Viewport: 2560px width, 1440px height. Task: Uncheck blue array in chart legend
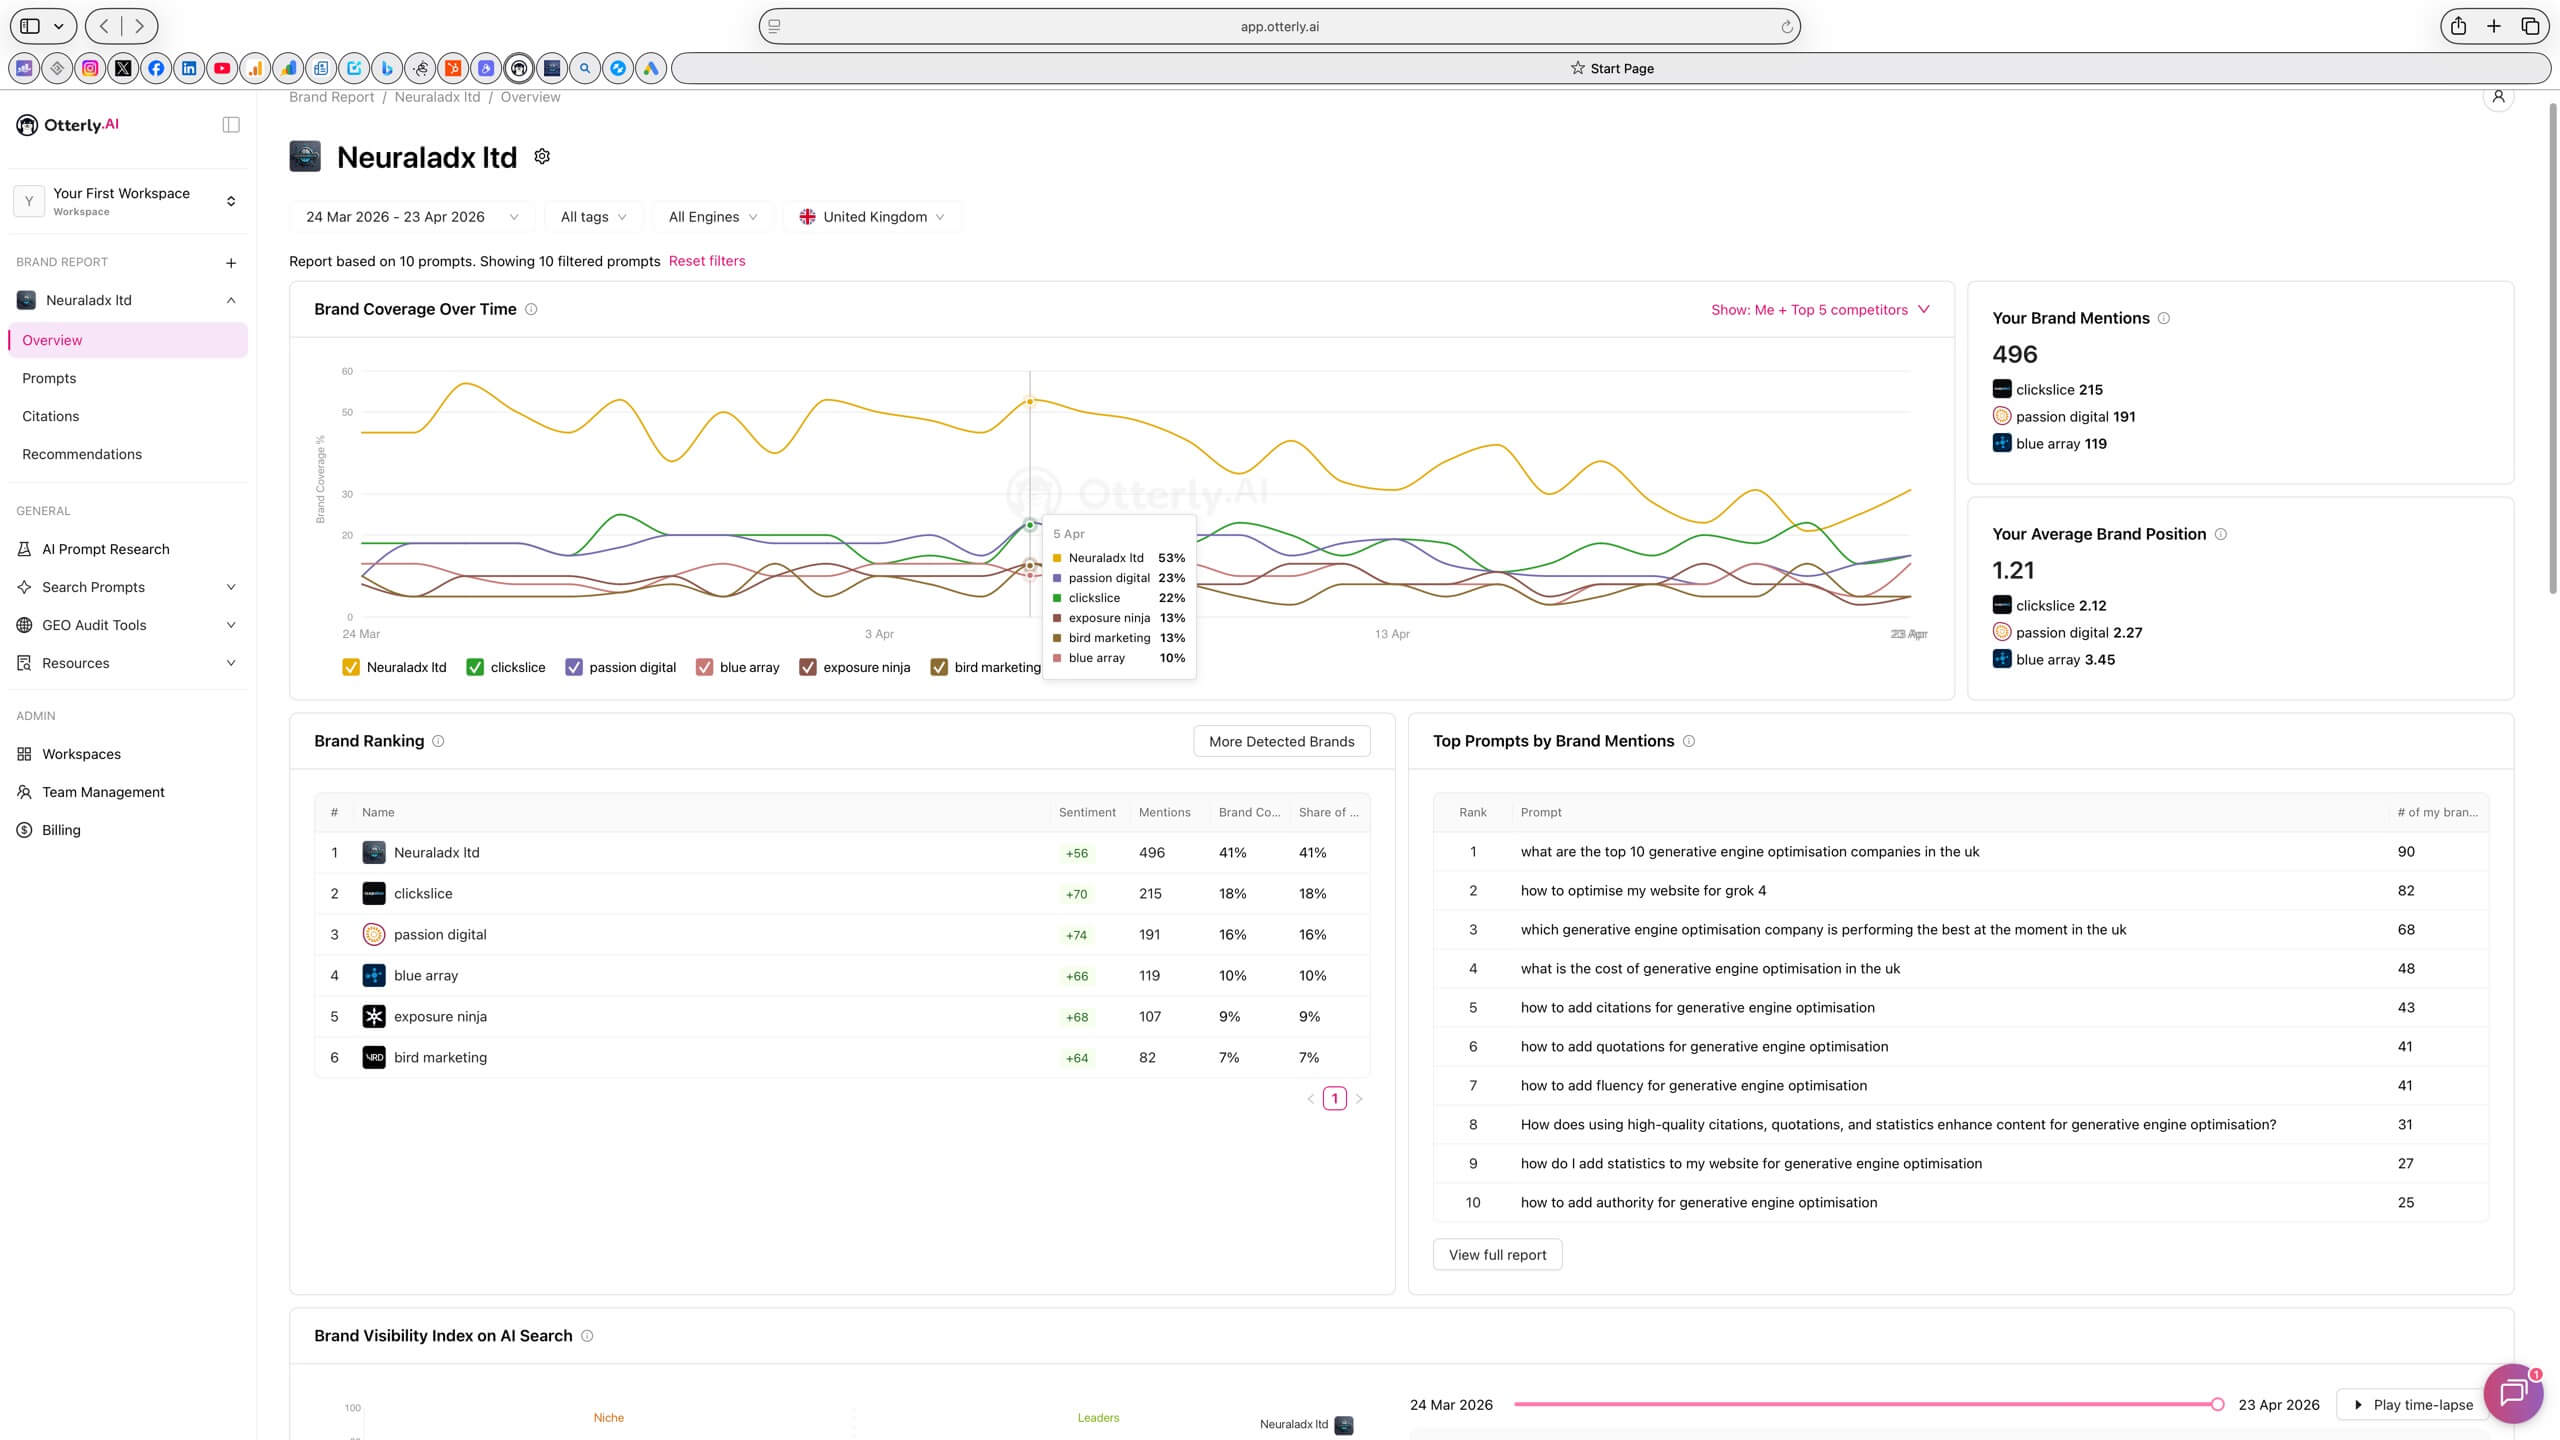pyautogui.click(x=704, y=667)
